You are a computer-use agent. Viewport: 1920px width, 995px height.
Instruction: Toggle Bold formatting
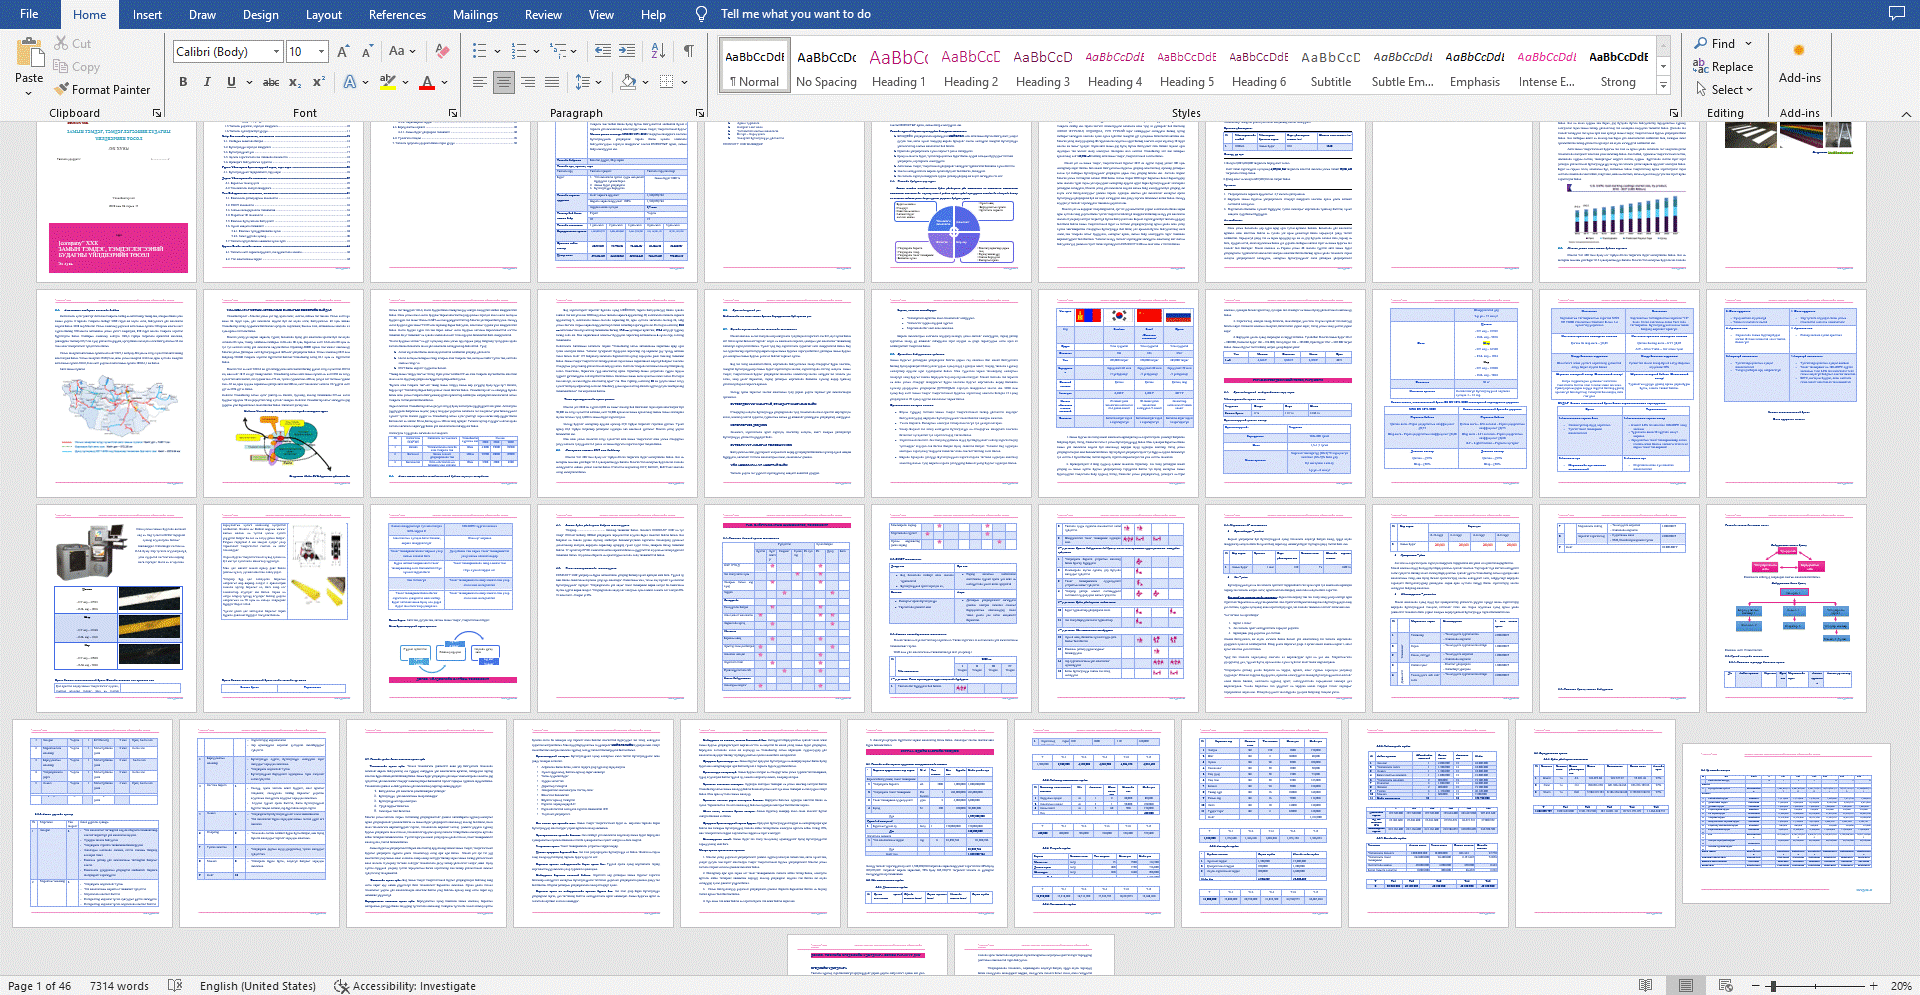coord(183,82)
